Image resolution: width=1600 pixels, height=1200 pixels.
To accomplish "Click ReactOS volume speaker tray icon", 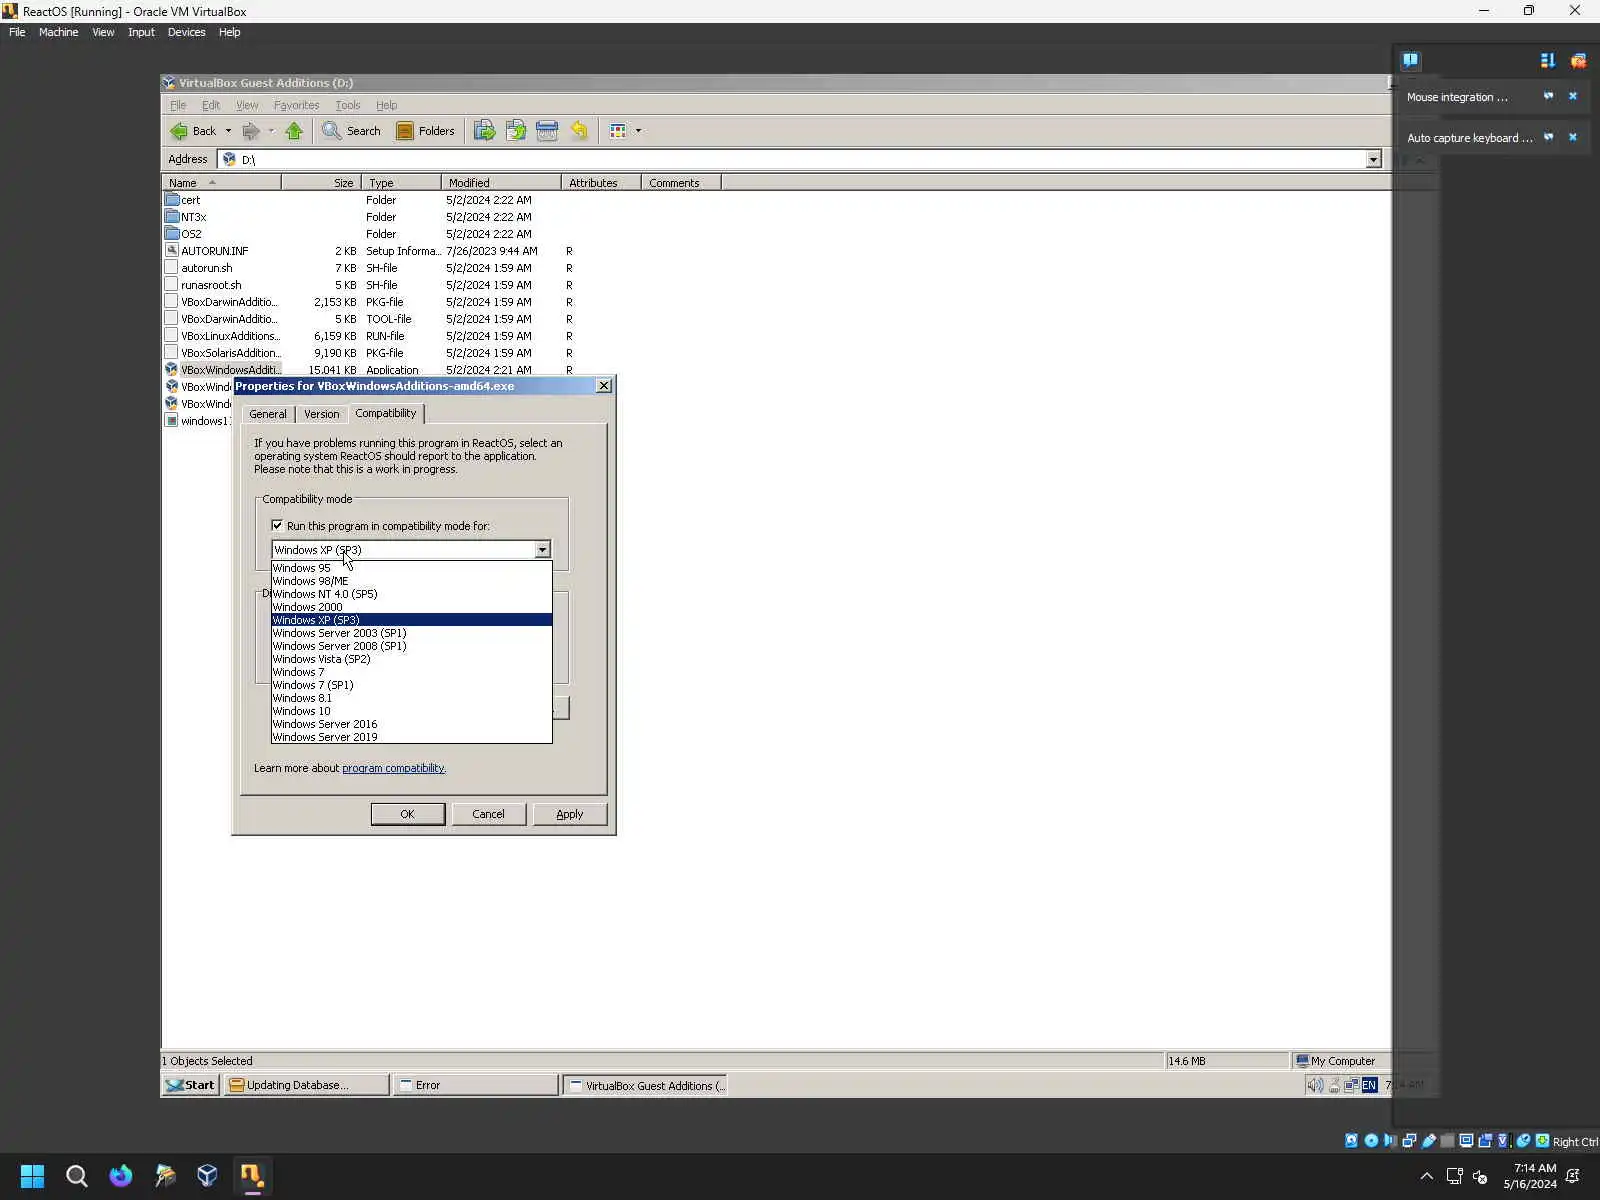I will tap(1315, 1085).
